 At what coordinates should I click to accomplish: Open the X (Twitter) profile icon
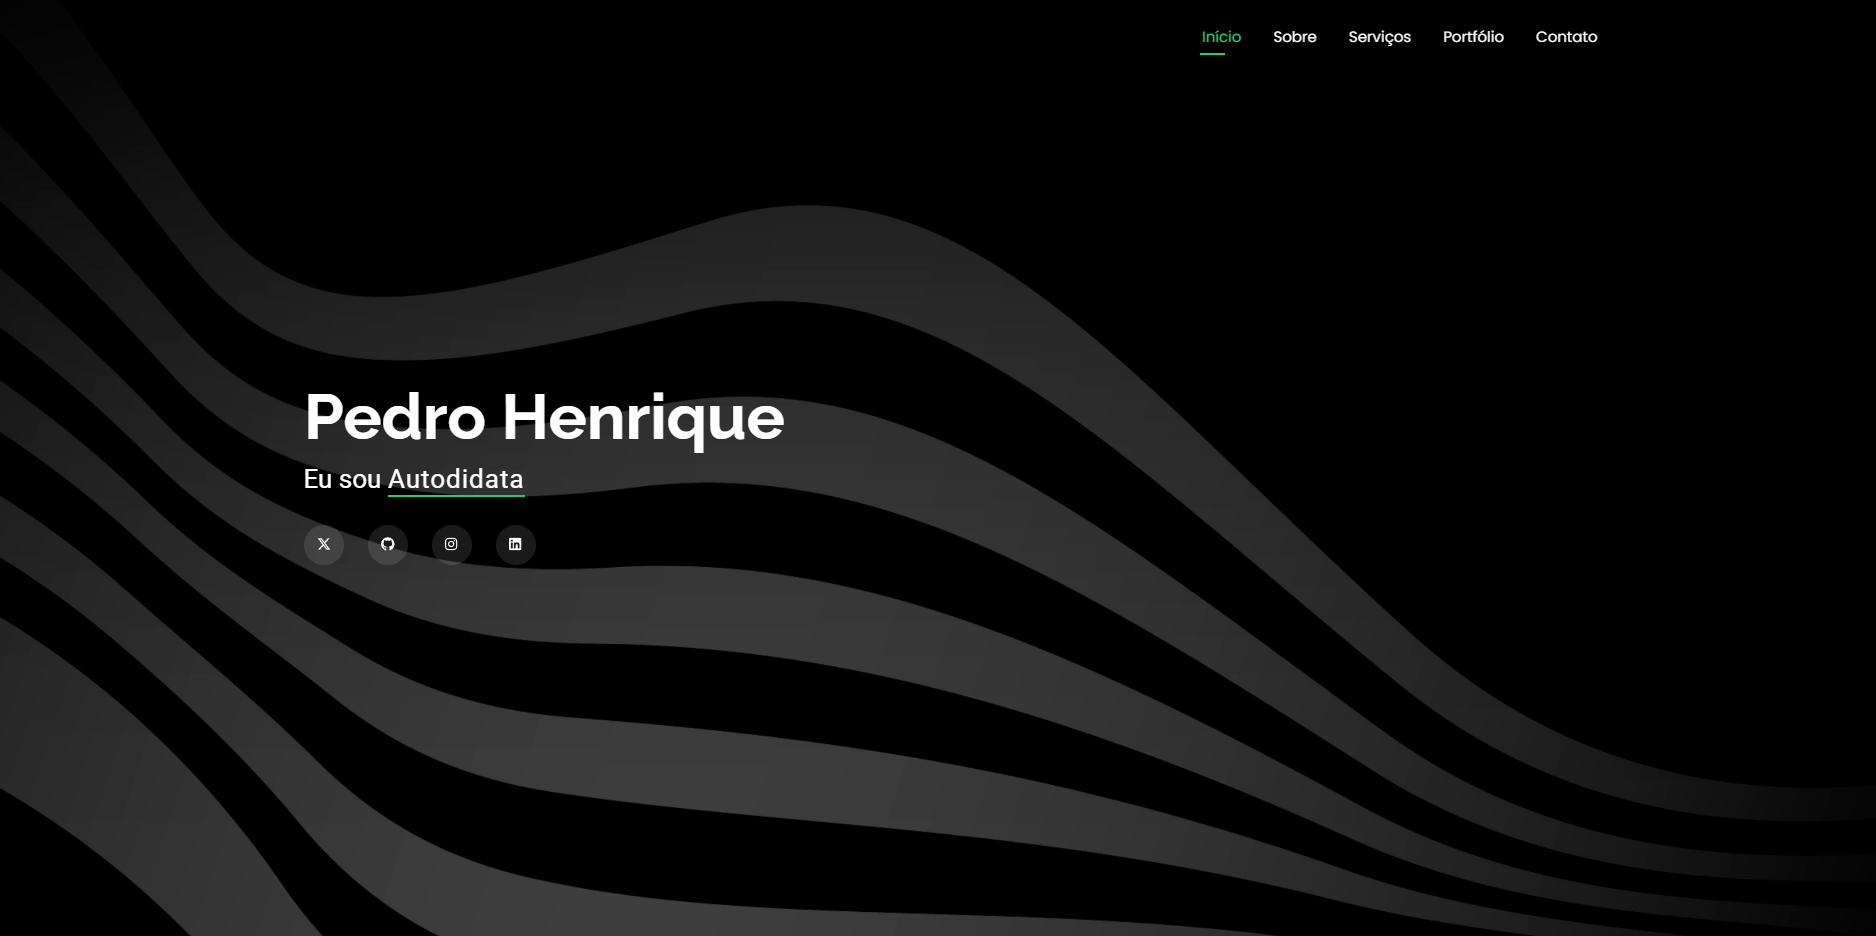tap(324, 545)
